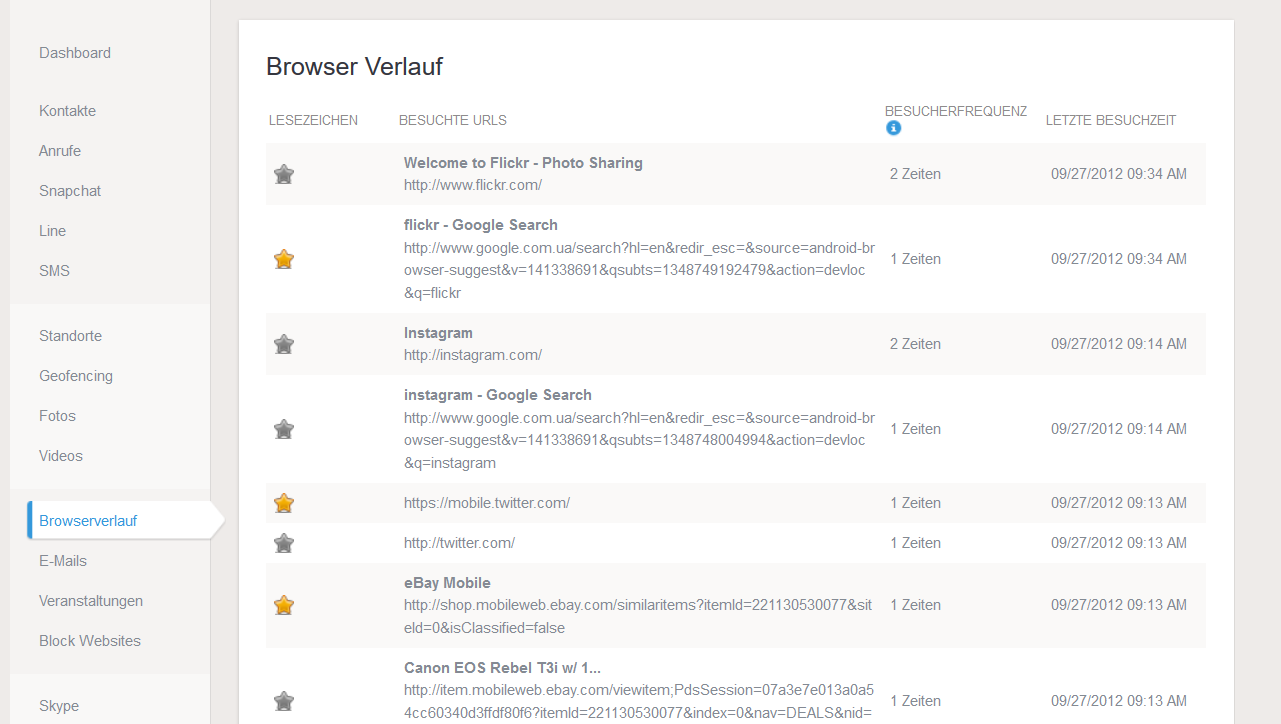Click the https://mobile.twitter.com/ URL
This screenshot has width=1281, height=724.
pyautogui.click(x=486, y=503)
